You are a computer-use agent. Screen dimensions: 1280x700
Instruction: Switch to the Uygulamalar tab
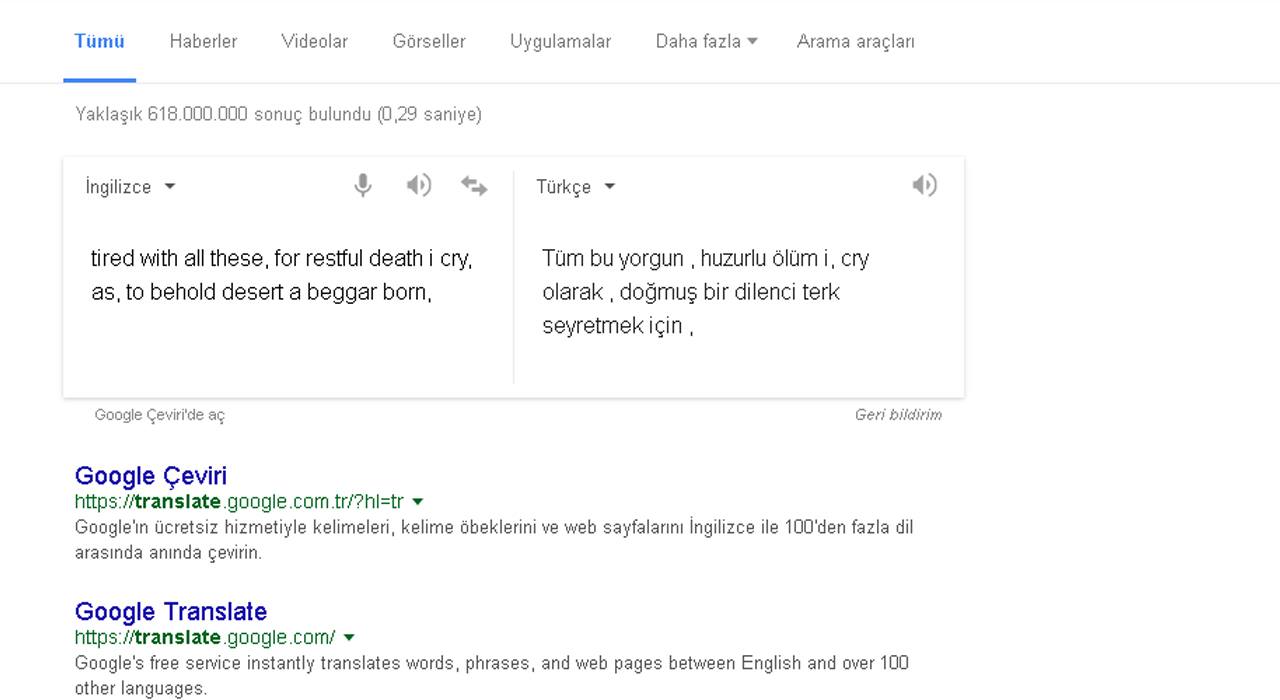coord(560,41)
